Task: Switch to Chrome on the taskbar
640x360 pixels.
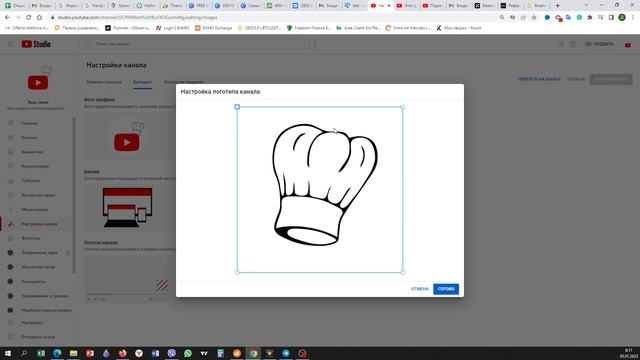Action: [x=253, y=353]
